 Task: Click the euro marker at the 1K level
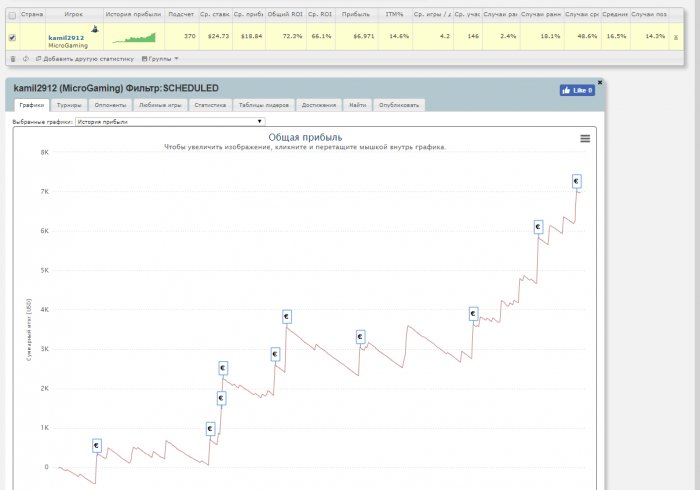(x=210, y=429)
